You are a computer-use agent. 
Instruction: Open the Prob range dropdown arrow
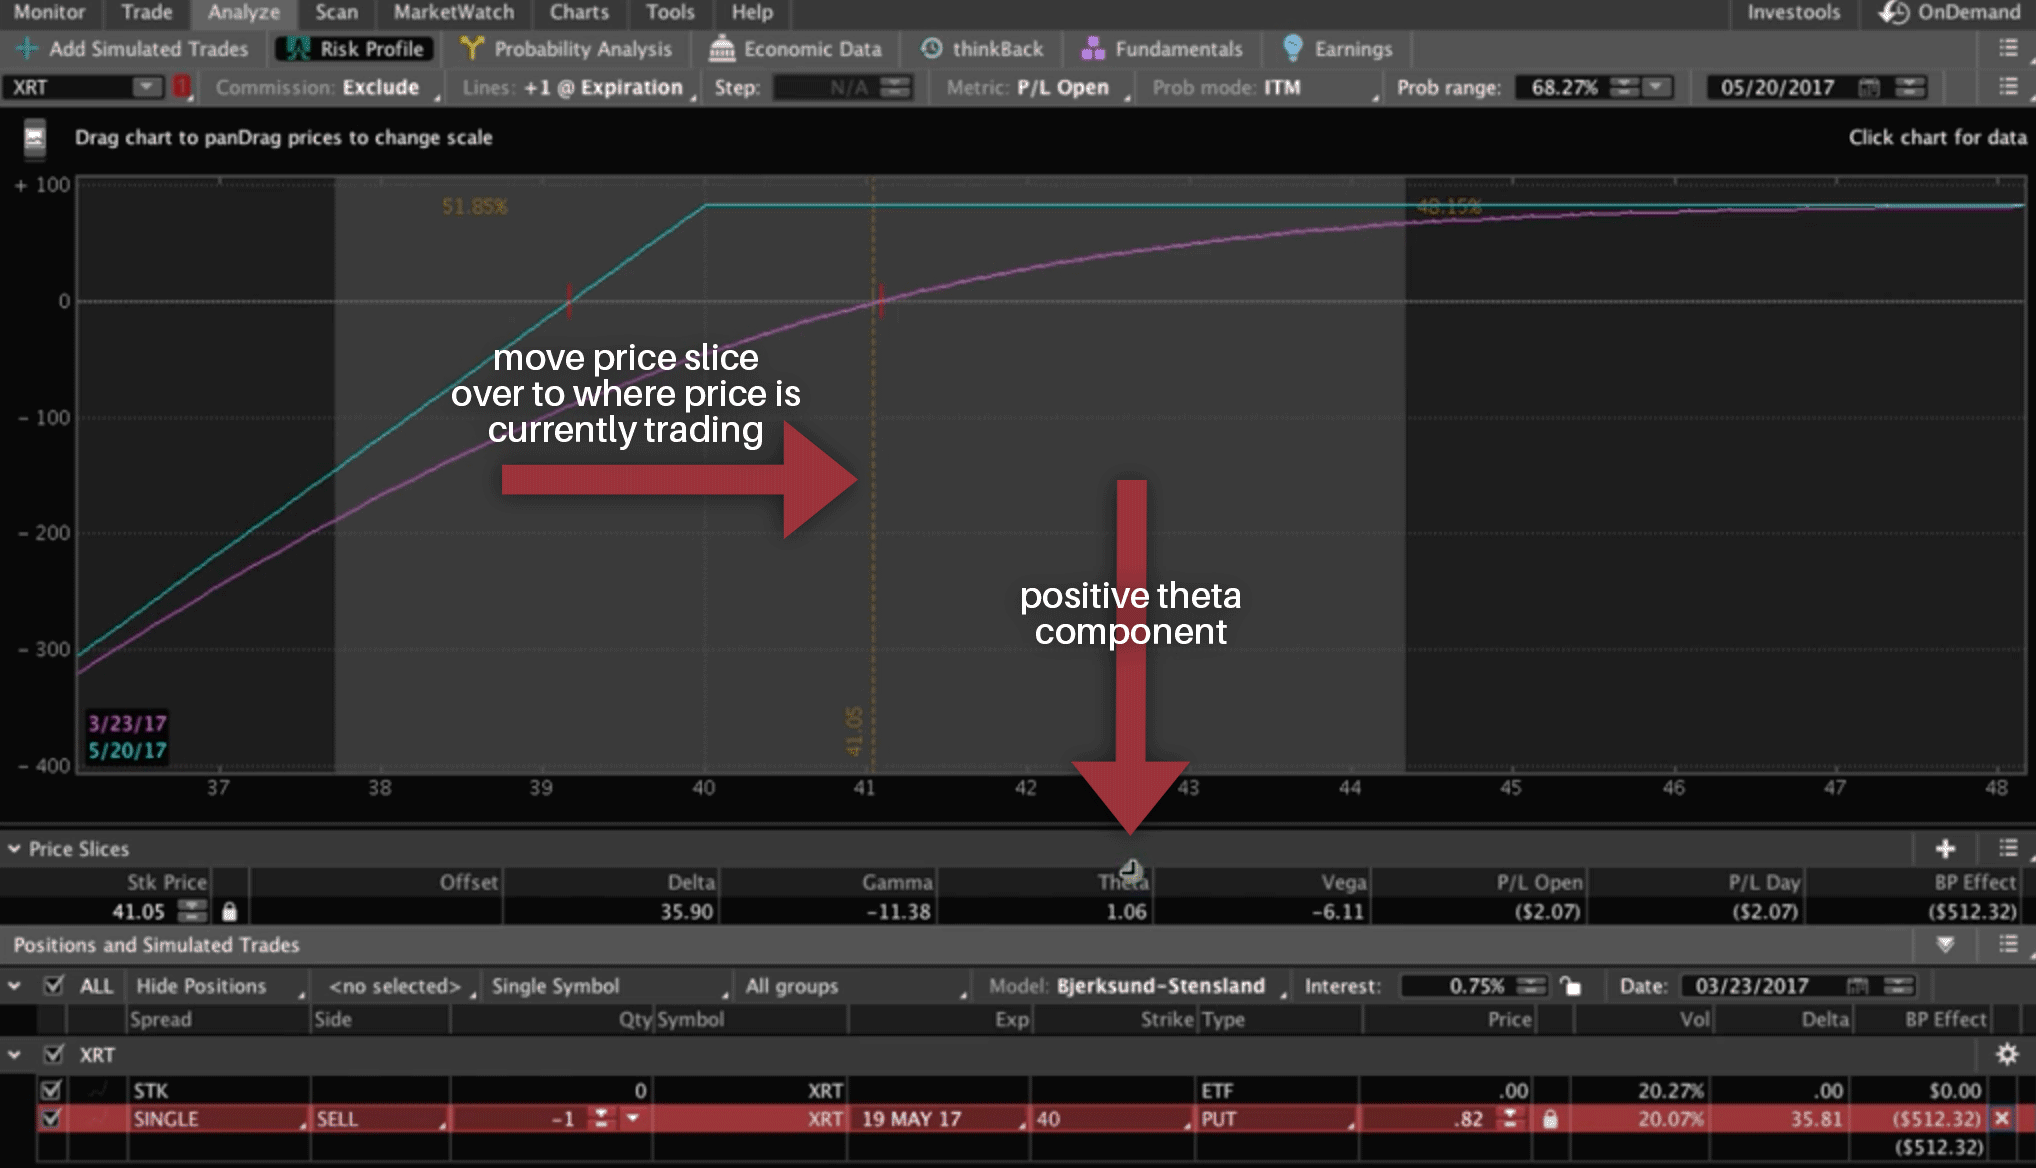click(x=1658, y=87)
